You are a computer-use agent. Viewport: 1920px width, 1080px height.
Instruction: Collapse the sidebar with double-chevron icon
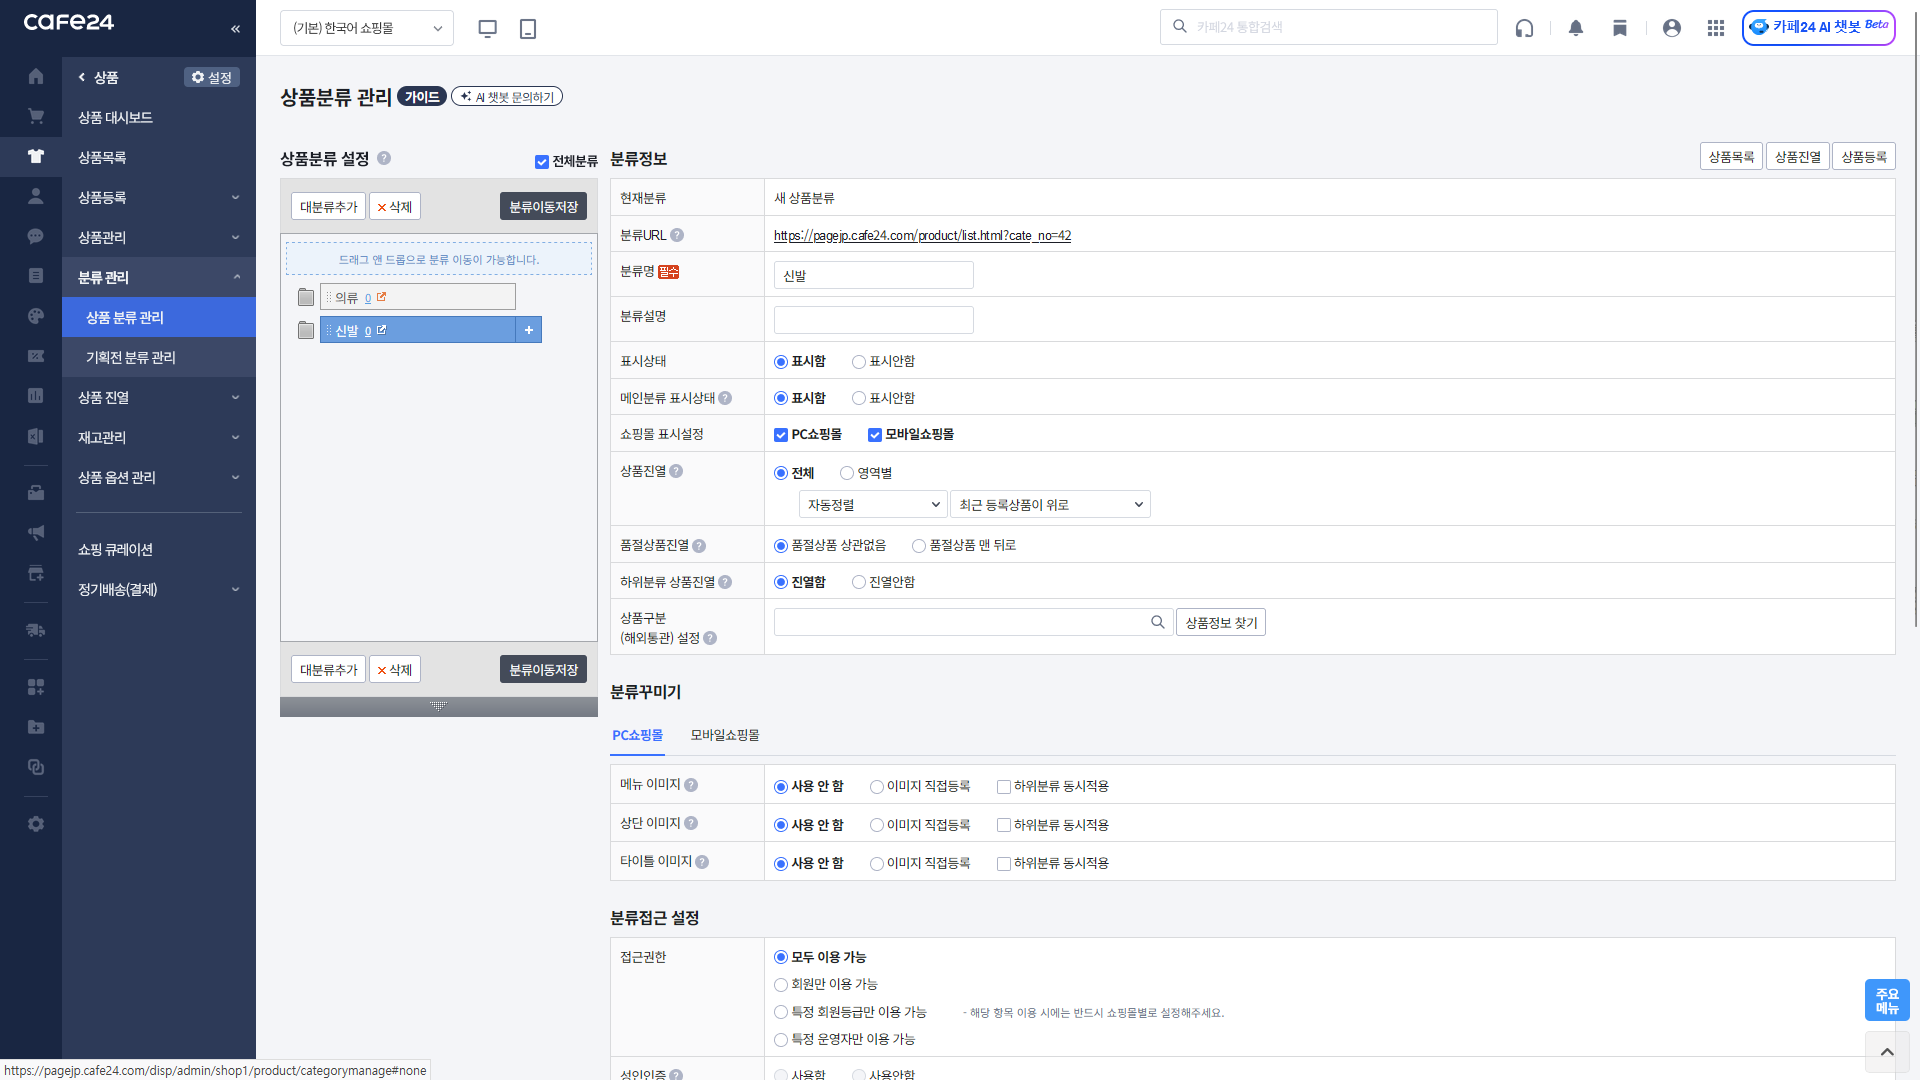235,28
